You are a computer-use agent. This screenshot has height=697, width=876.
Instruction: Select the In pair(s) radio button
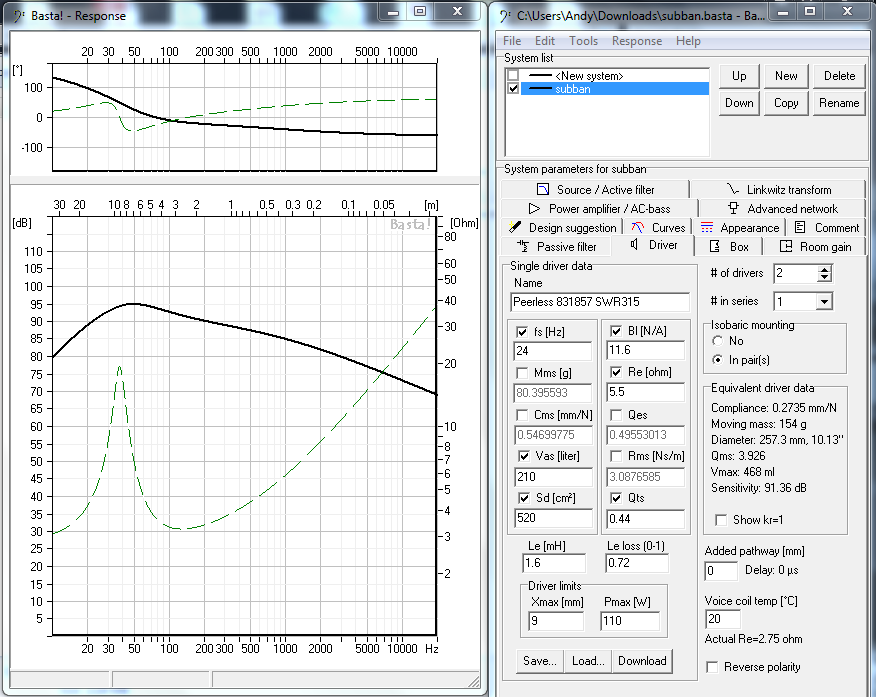718,360
